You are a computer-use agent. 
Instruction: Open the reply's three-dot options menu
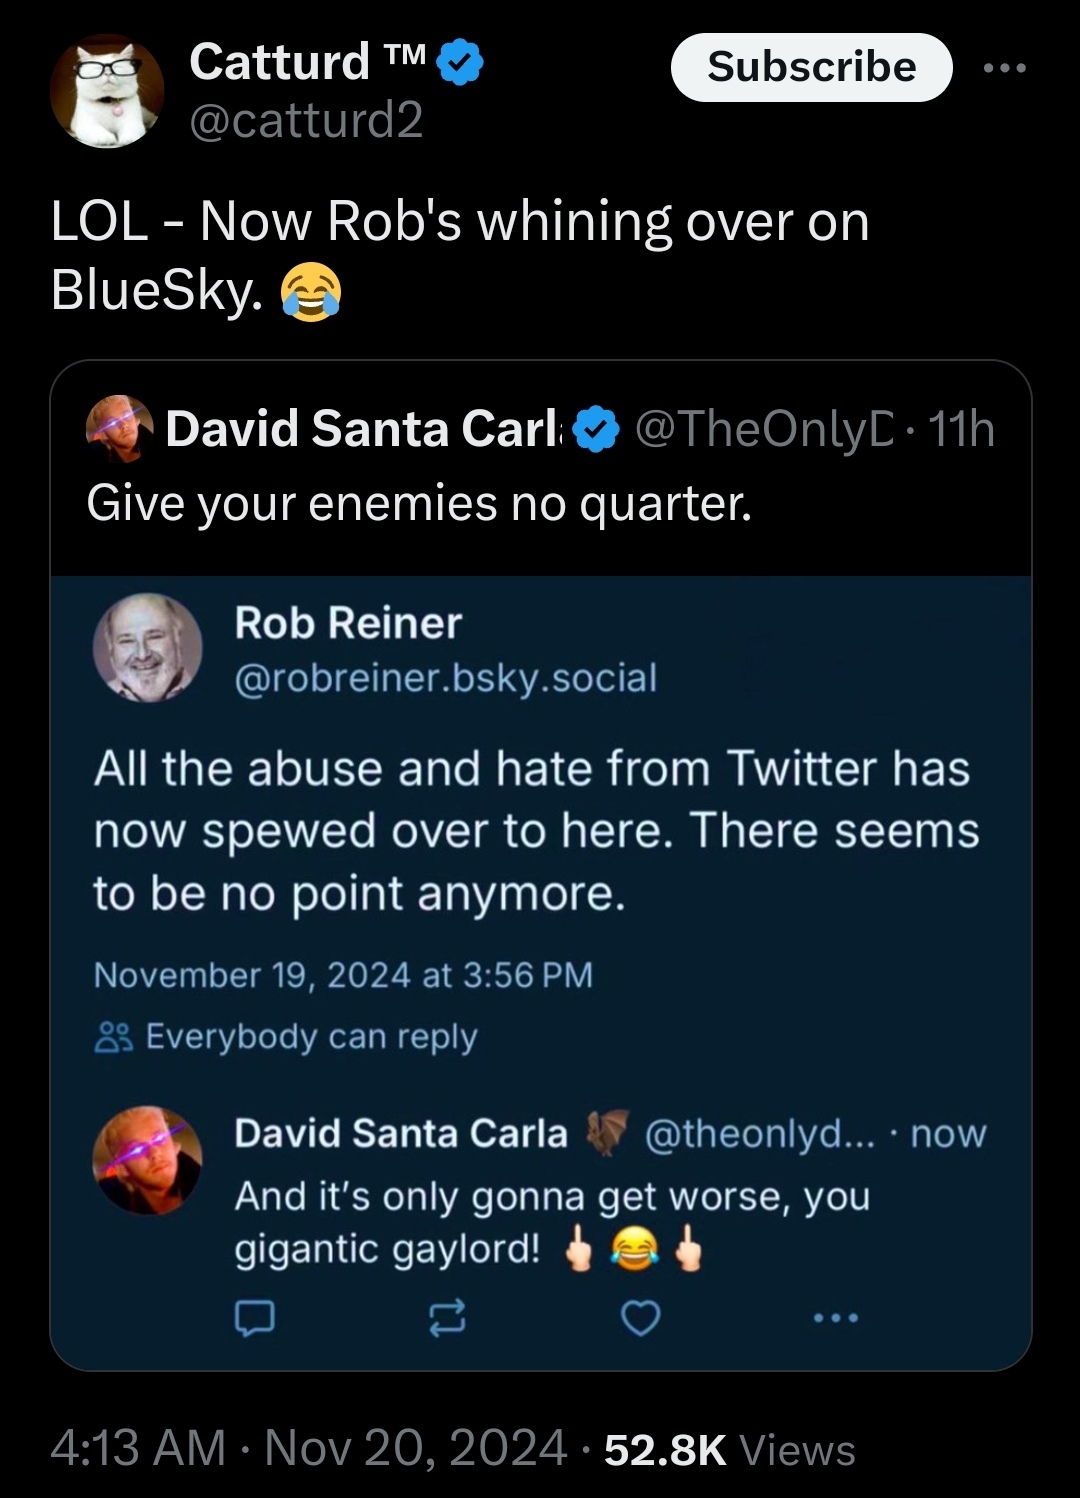click(835, 1319)
